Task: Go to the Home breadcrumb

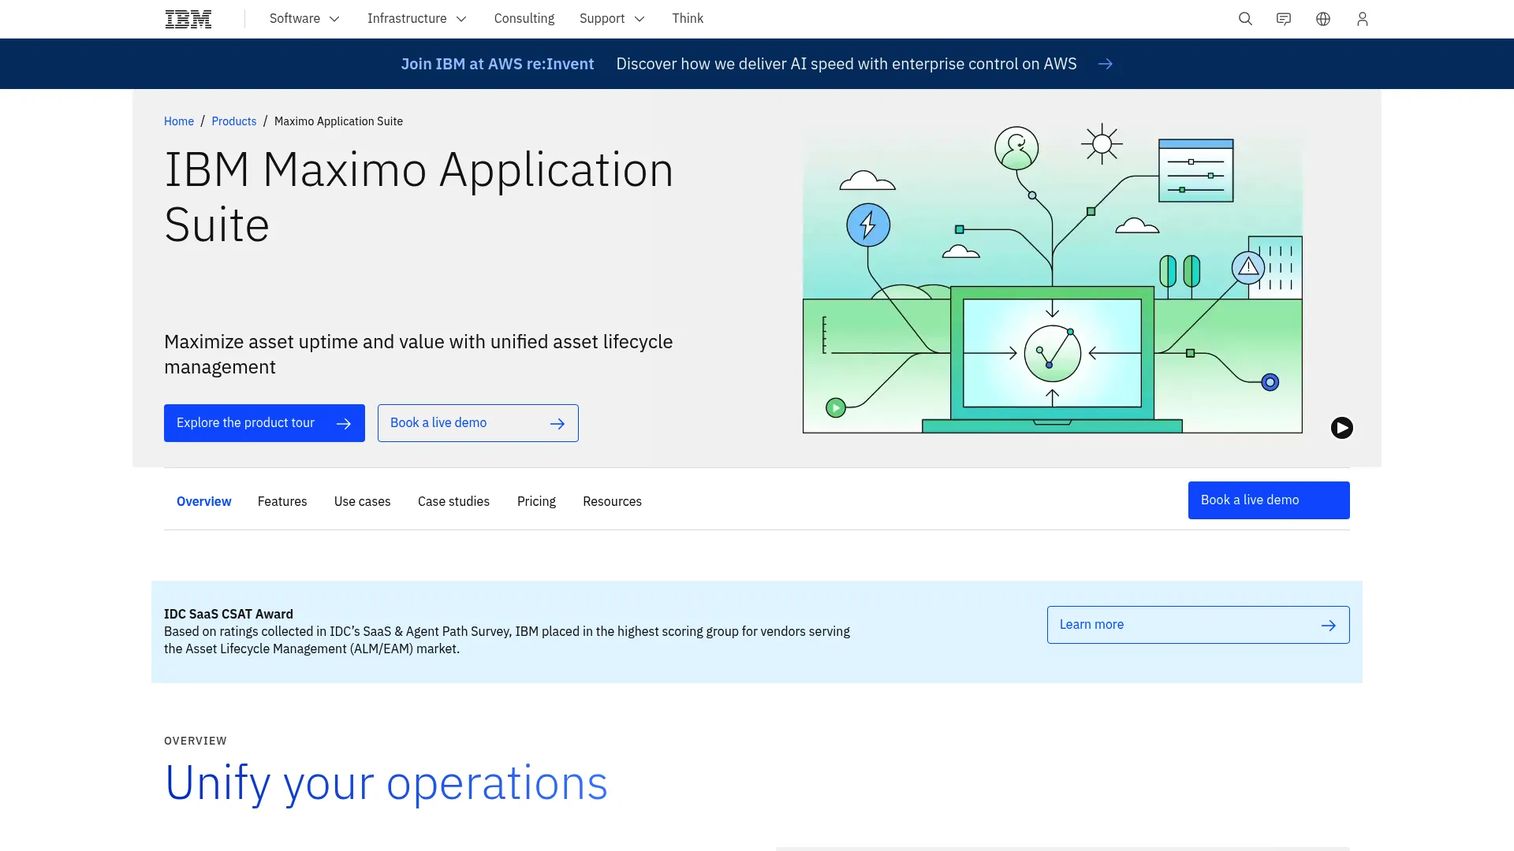Action: (179, 121)
